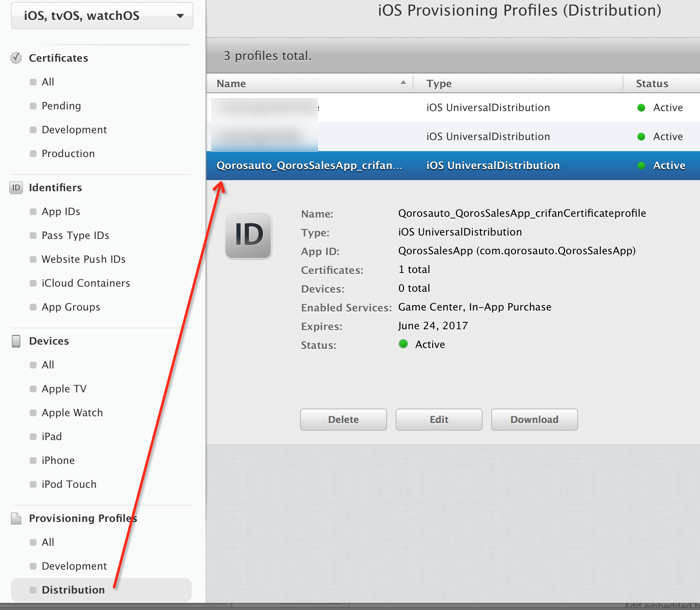Open Development provisioning profiles

(x=74, y=566)
